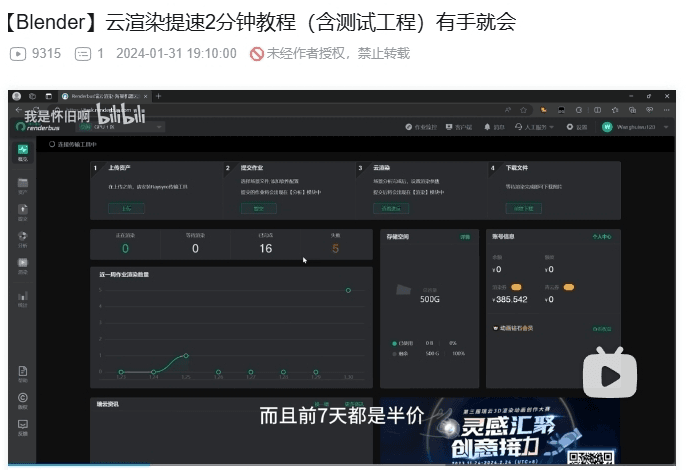Click the red no-reprint prohibition icon
The image size is (687, 470).
coord(257,54)
